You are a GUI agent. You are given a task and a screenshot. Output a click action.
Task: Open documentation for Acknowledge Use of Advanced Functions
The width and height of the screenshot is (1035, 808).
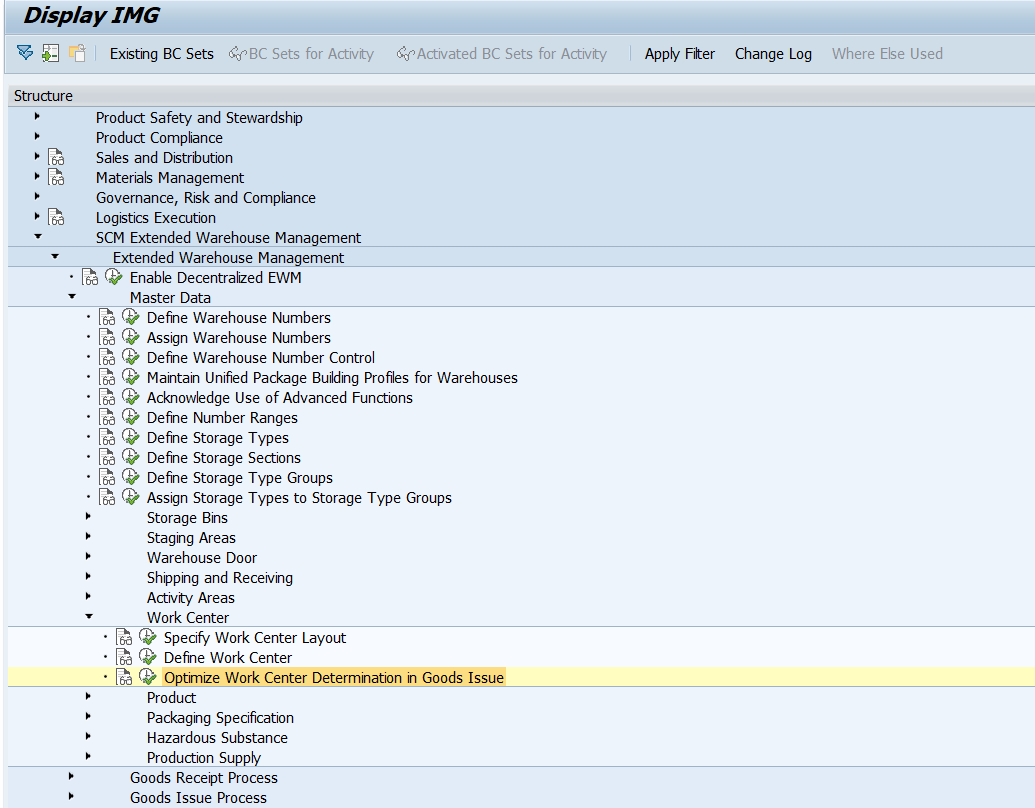(x=108, y=397)
